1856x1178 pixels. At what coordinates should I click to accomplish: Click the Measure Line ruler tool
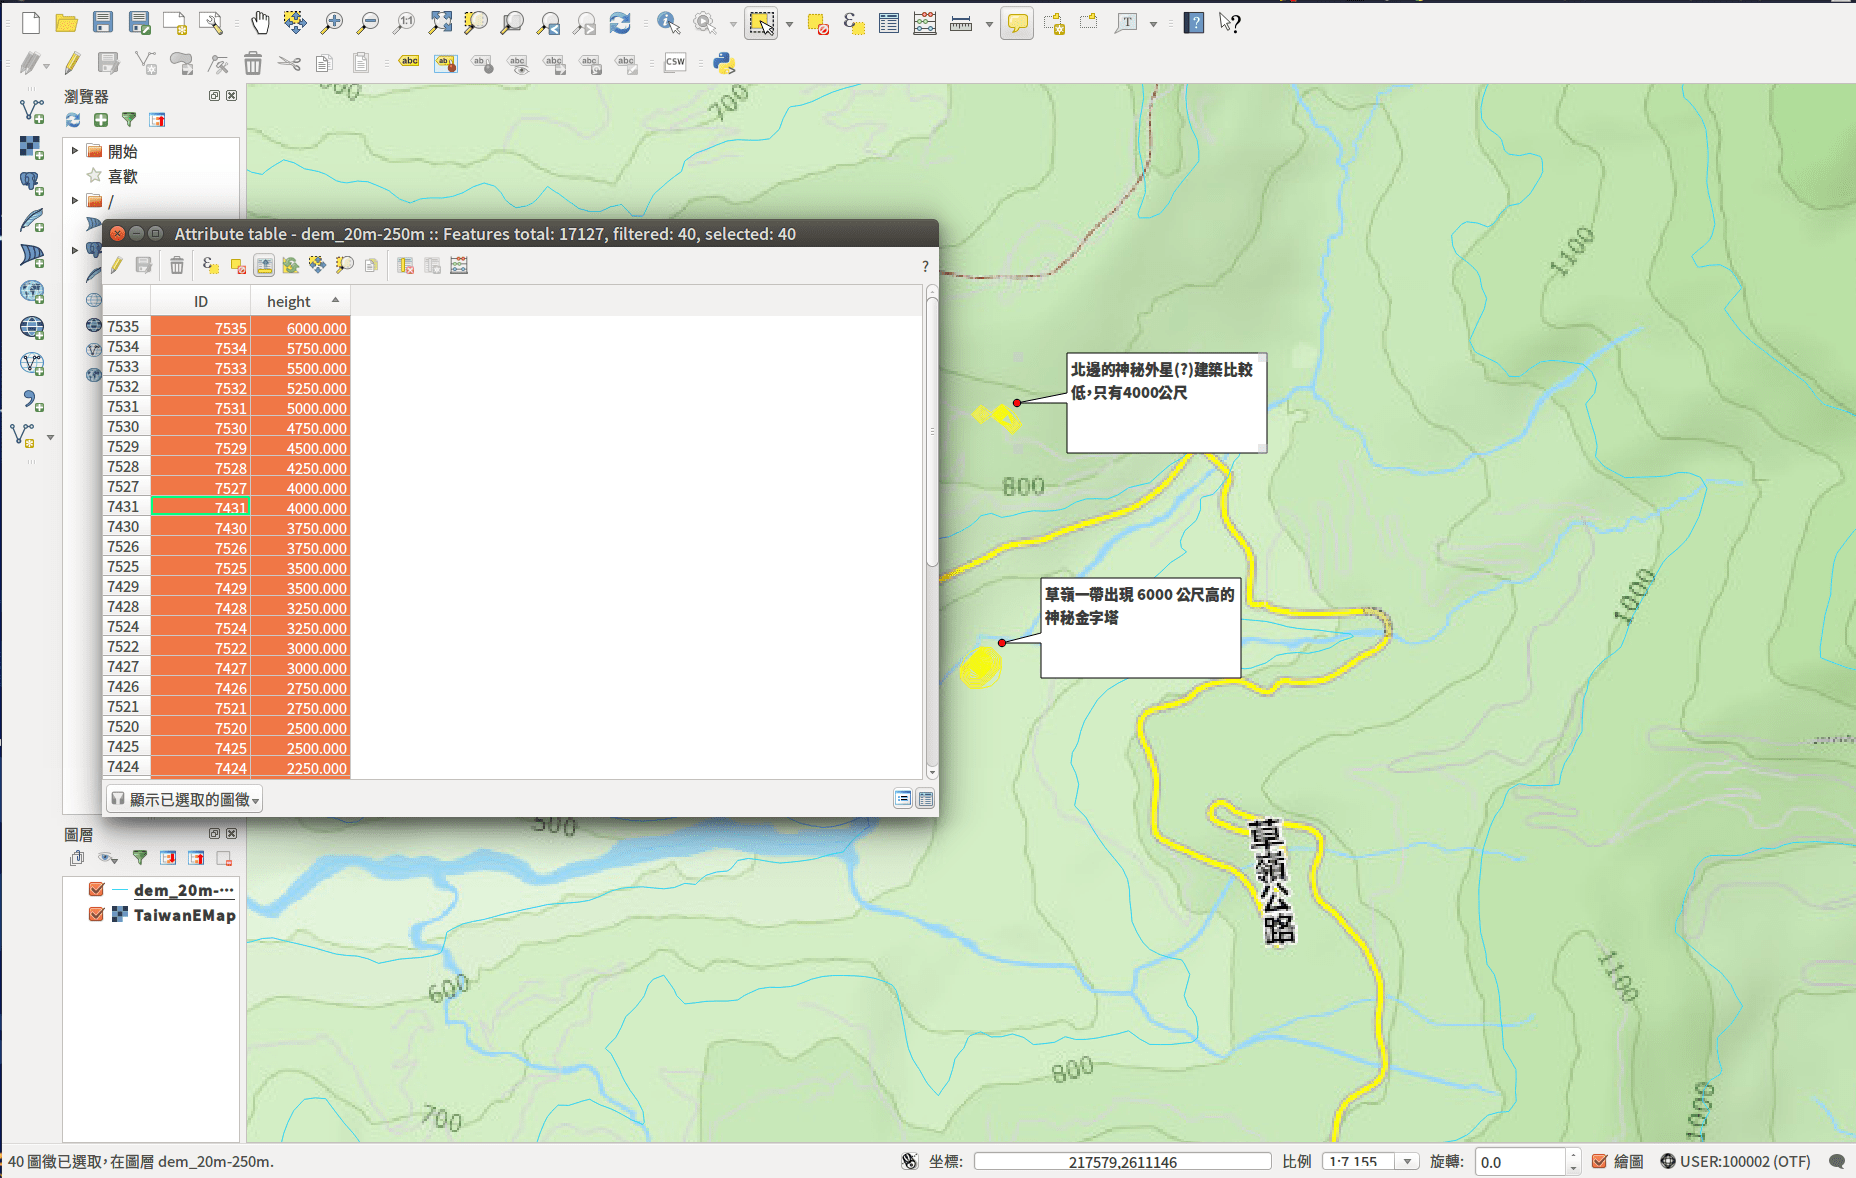pos(961,23)
